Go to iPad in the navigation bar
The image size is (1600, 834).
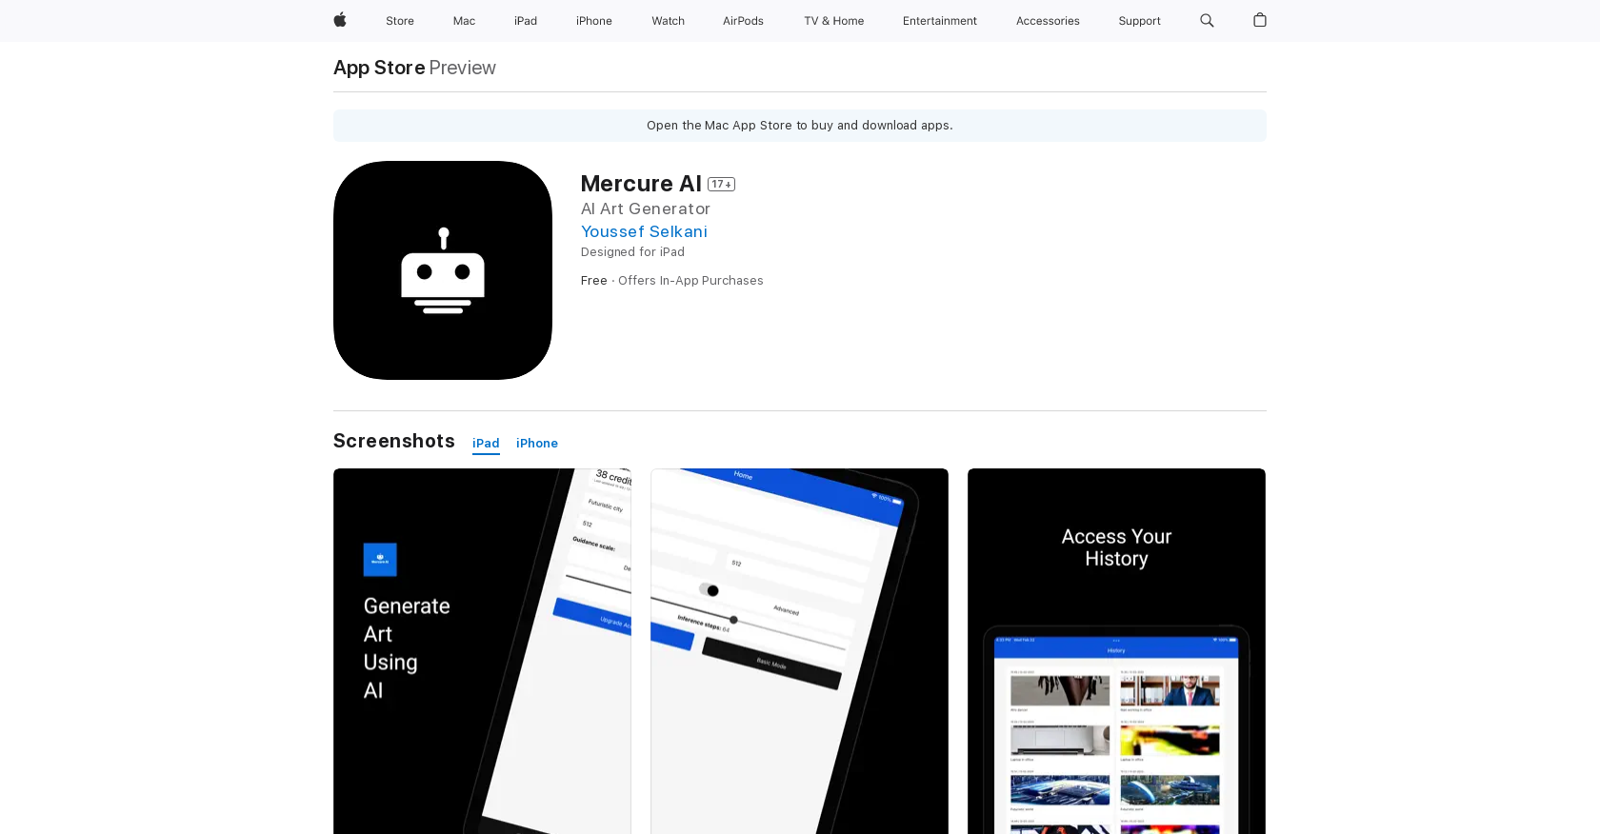click(x=526, y=21)
